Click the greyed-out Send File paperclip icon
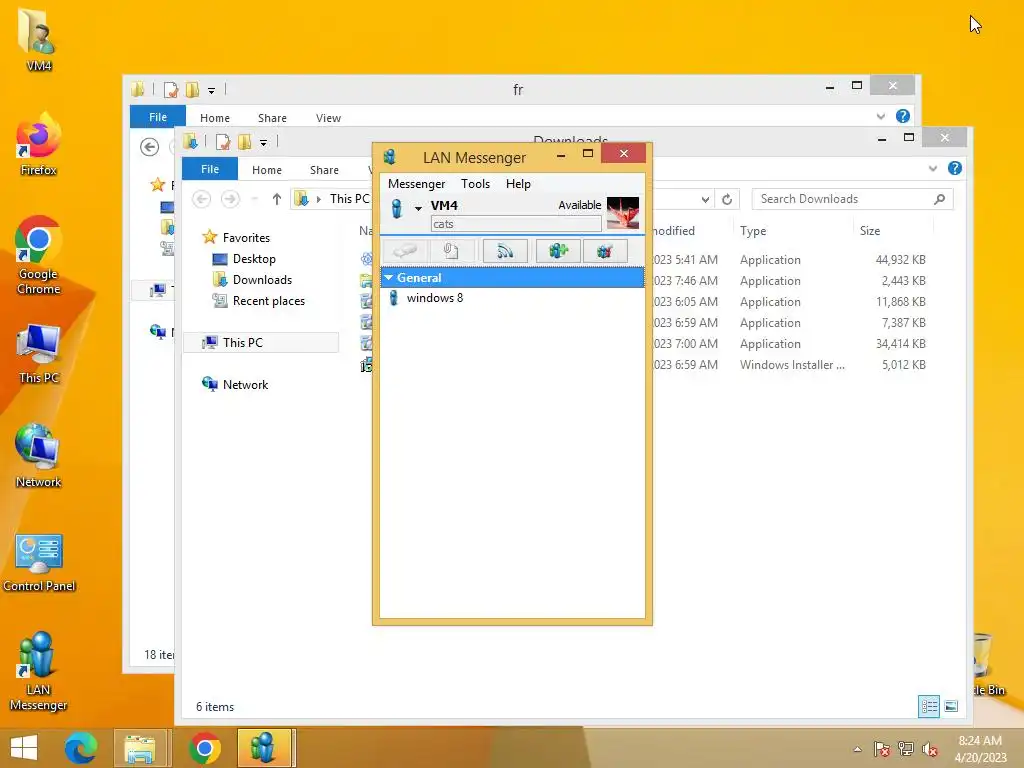 [x=451, y=251]
